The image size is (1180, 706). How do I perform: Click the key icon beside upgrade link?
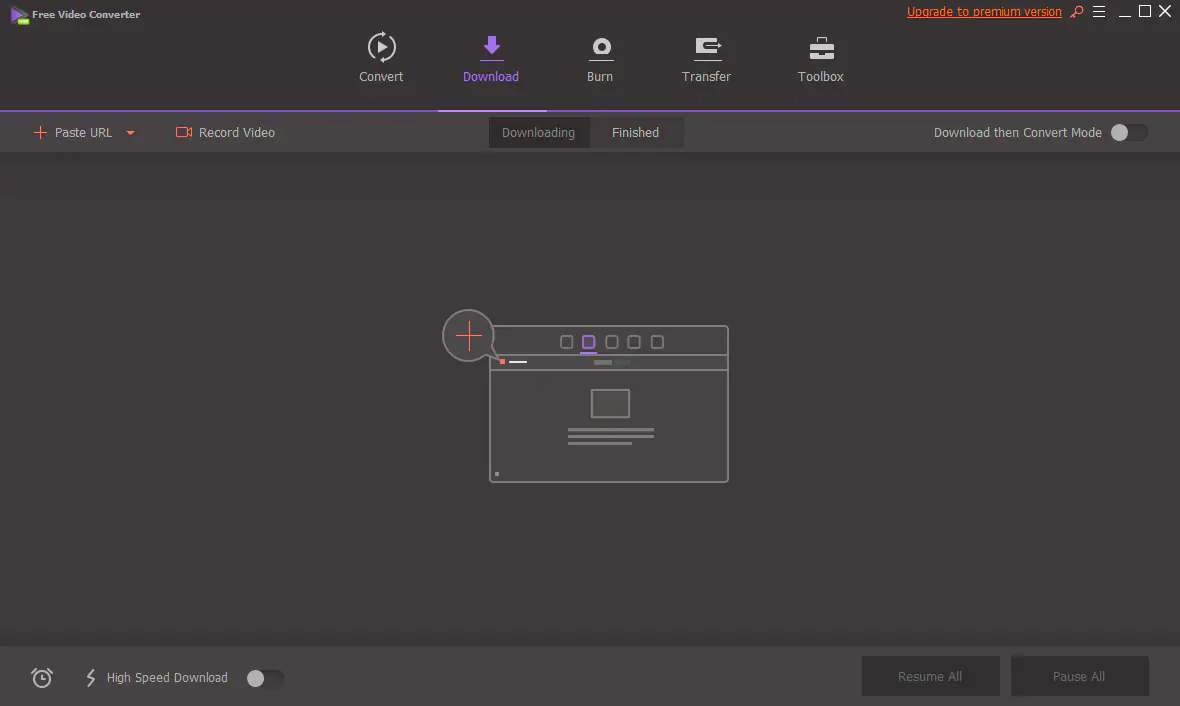click(1077, 12)
